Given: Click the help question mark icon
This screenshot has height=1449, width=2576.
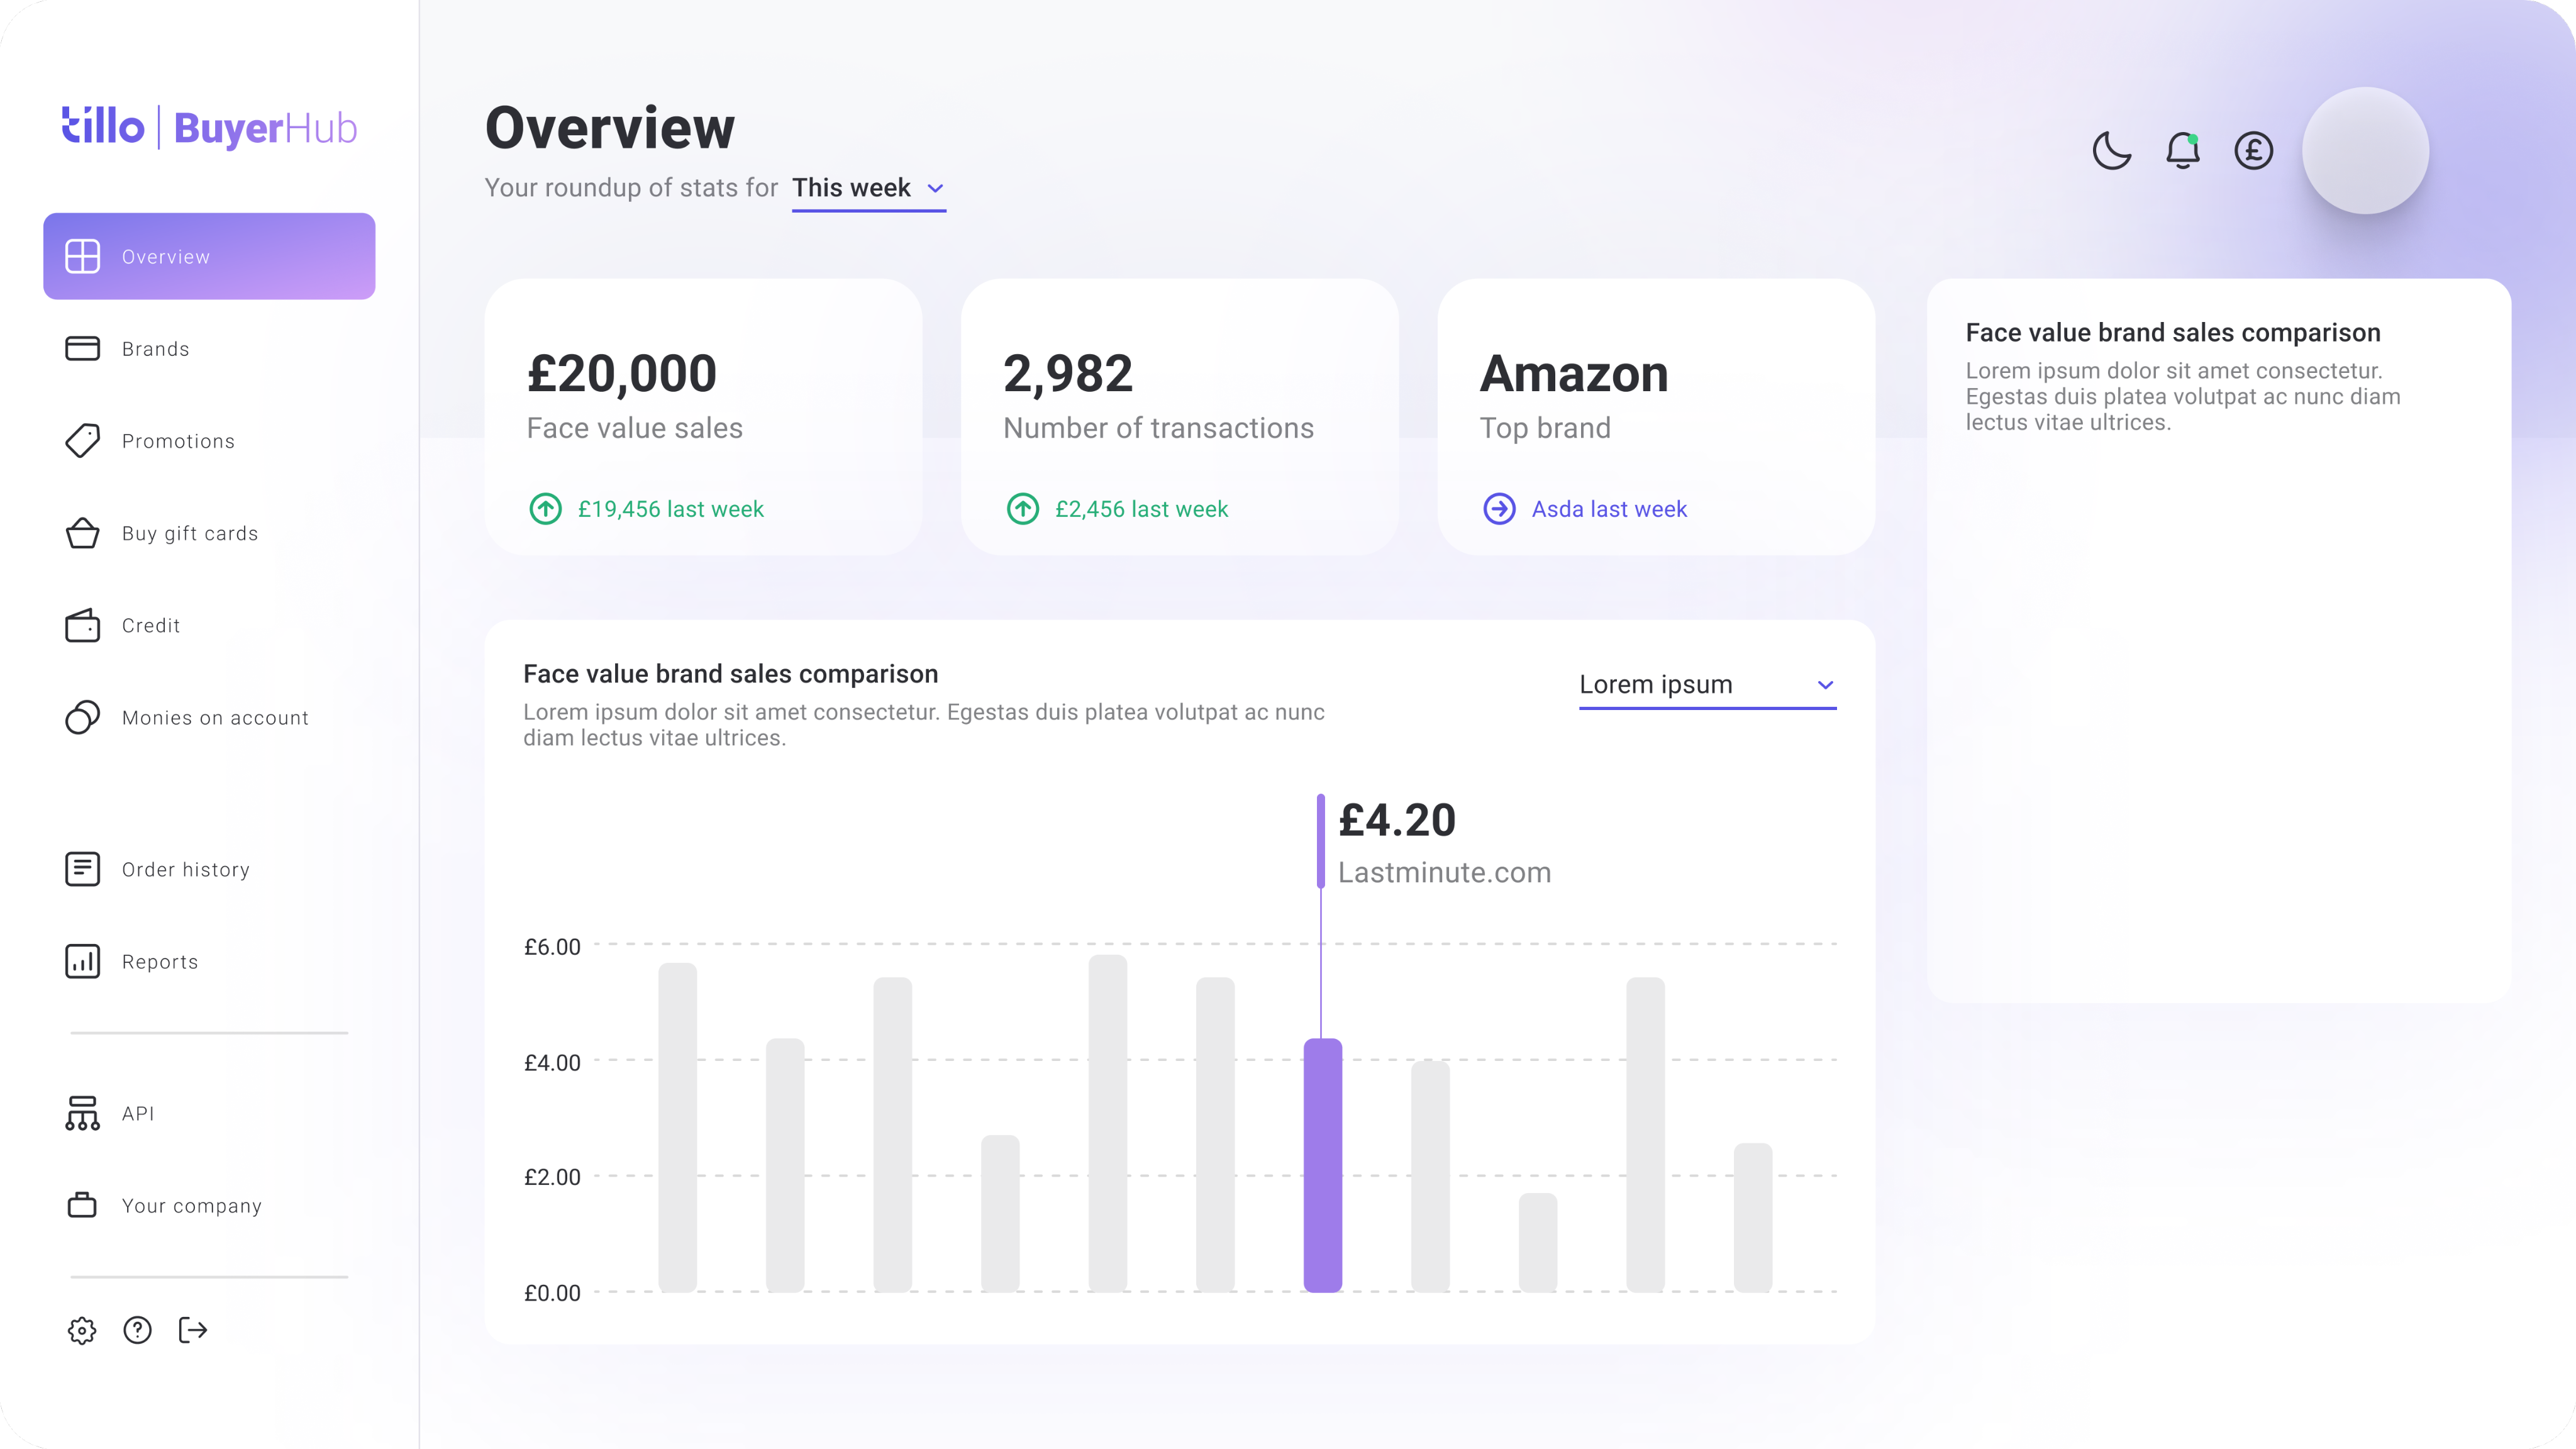Looking at the screenshot, I should click(x=137, y=1330).
